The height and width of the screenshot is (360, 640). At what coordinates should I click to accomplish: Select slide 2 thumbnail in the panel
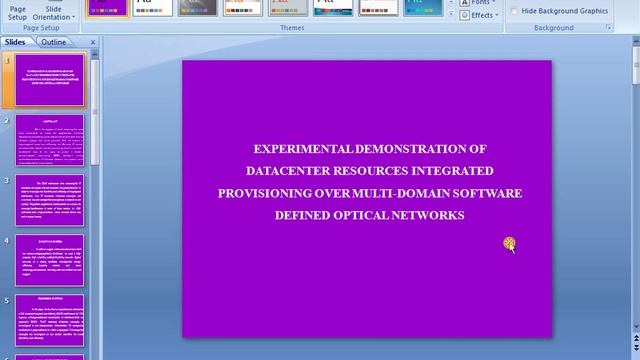(49, 140)
